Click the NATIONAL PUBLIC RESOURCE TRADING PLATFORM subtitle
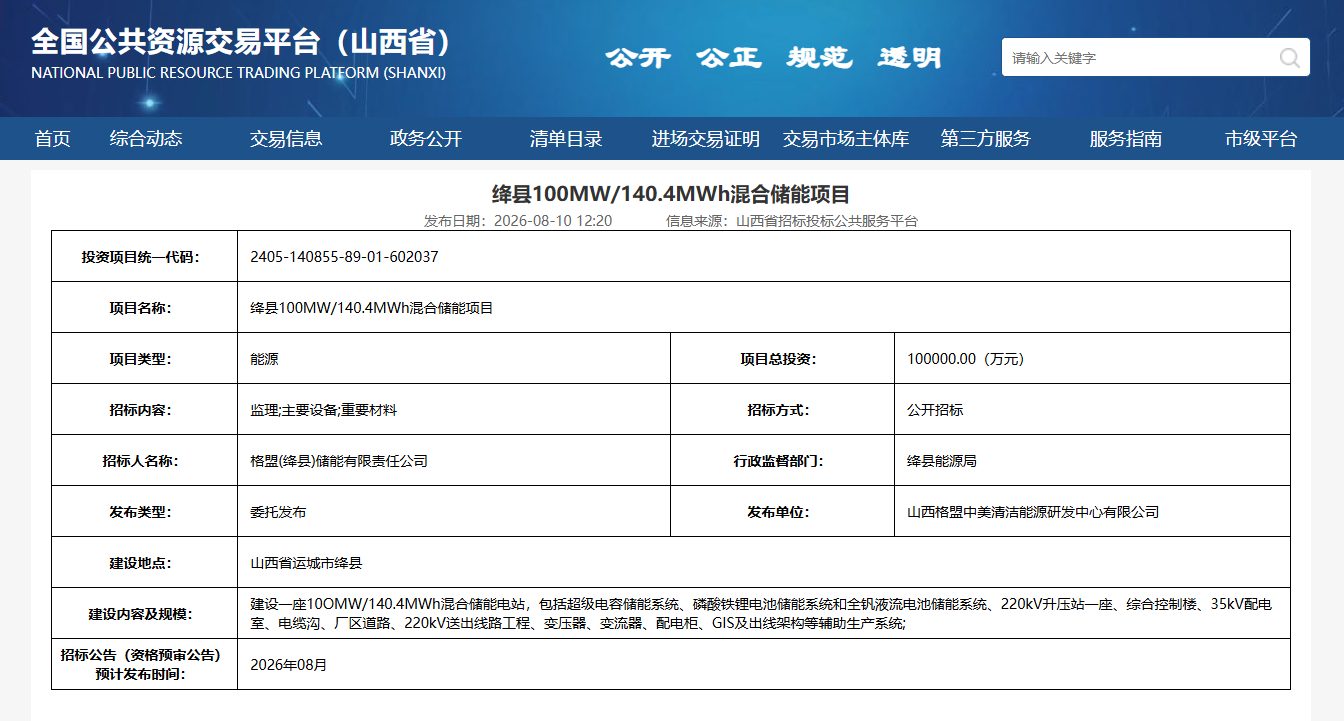Viewport: 1344px width, 721px height. click(238, 73)
